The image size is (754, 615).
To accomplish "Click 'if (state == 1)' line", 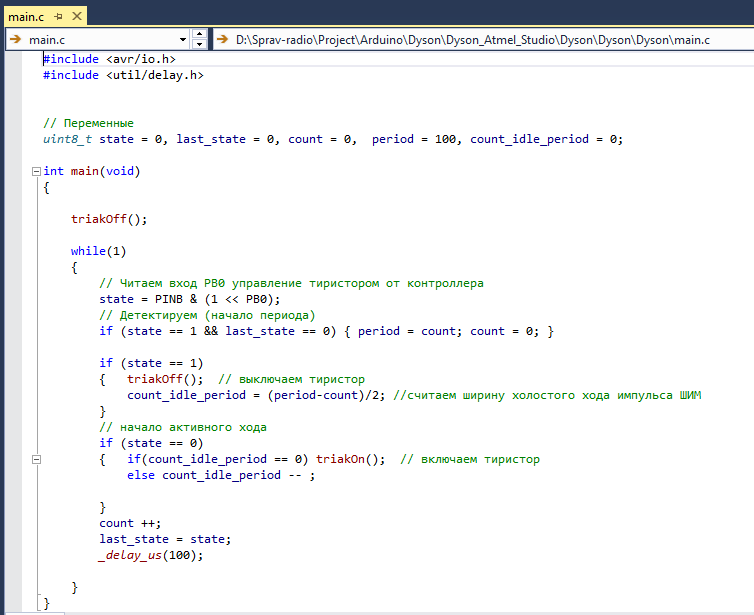I will coord(151,363).
